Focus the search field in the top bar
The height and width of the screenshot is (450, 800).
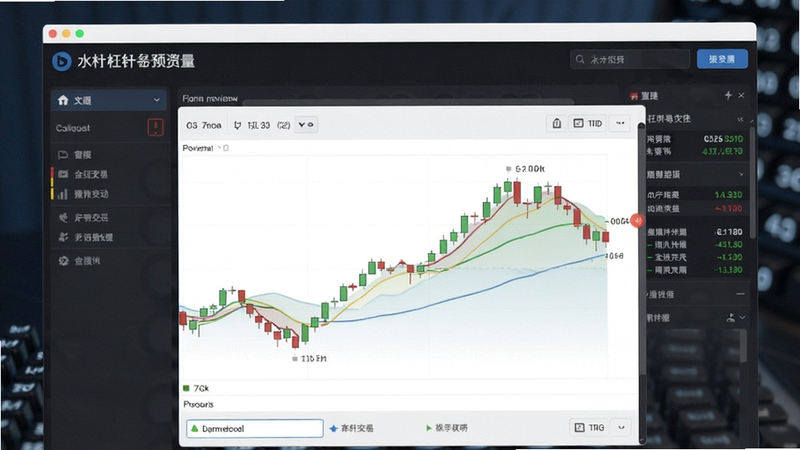630,59
